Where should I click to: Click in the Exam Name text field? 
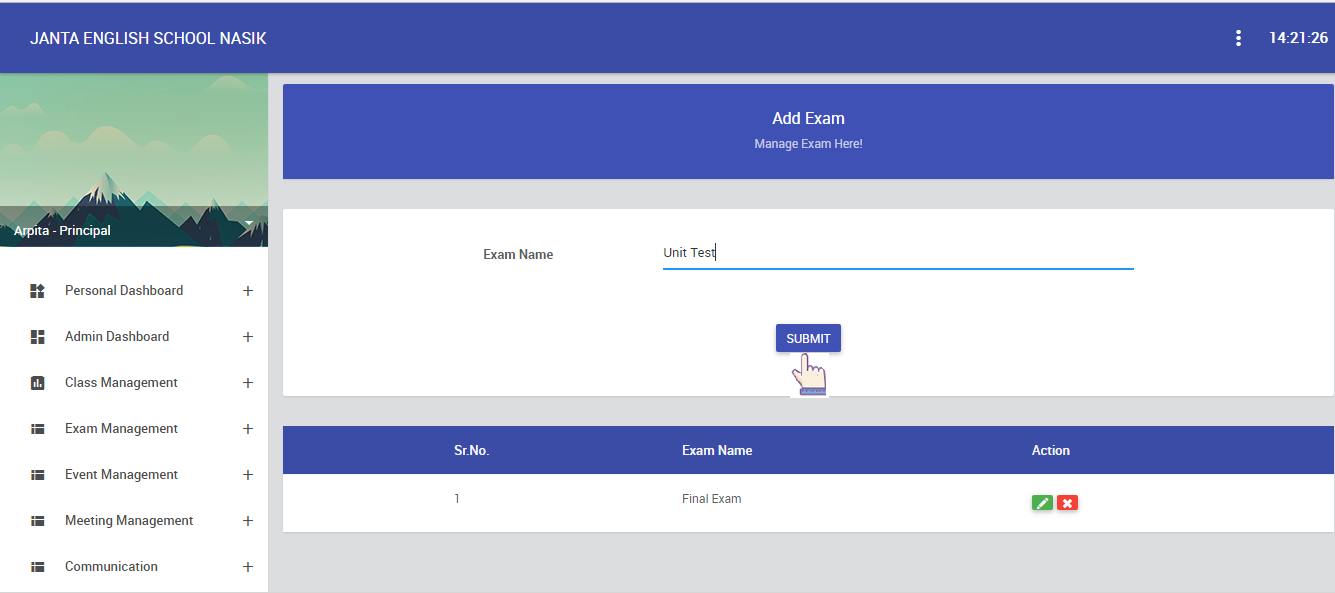tap(897, 254)
